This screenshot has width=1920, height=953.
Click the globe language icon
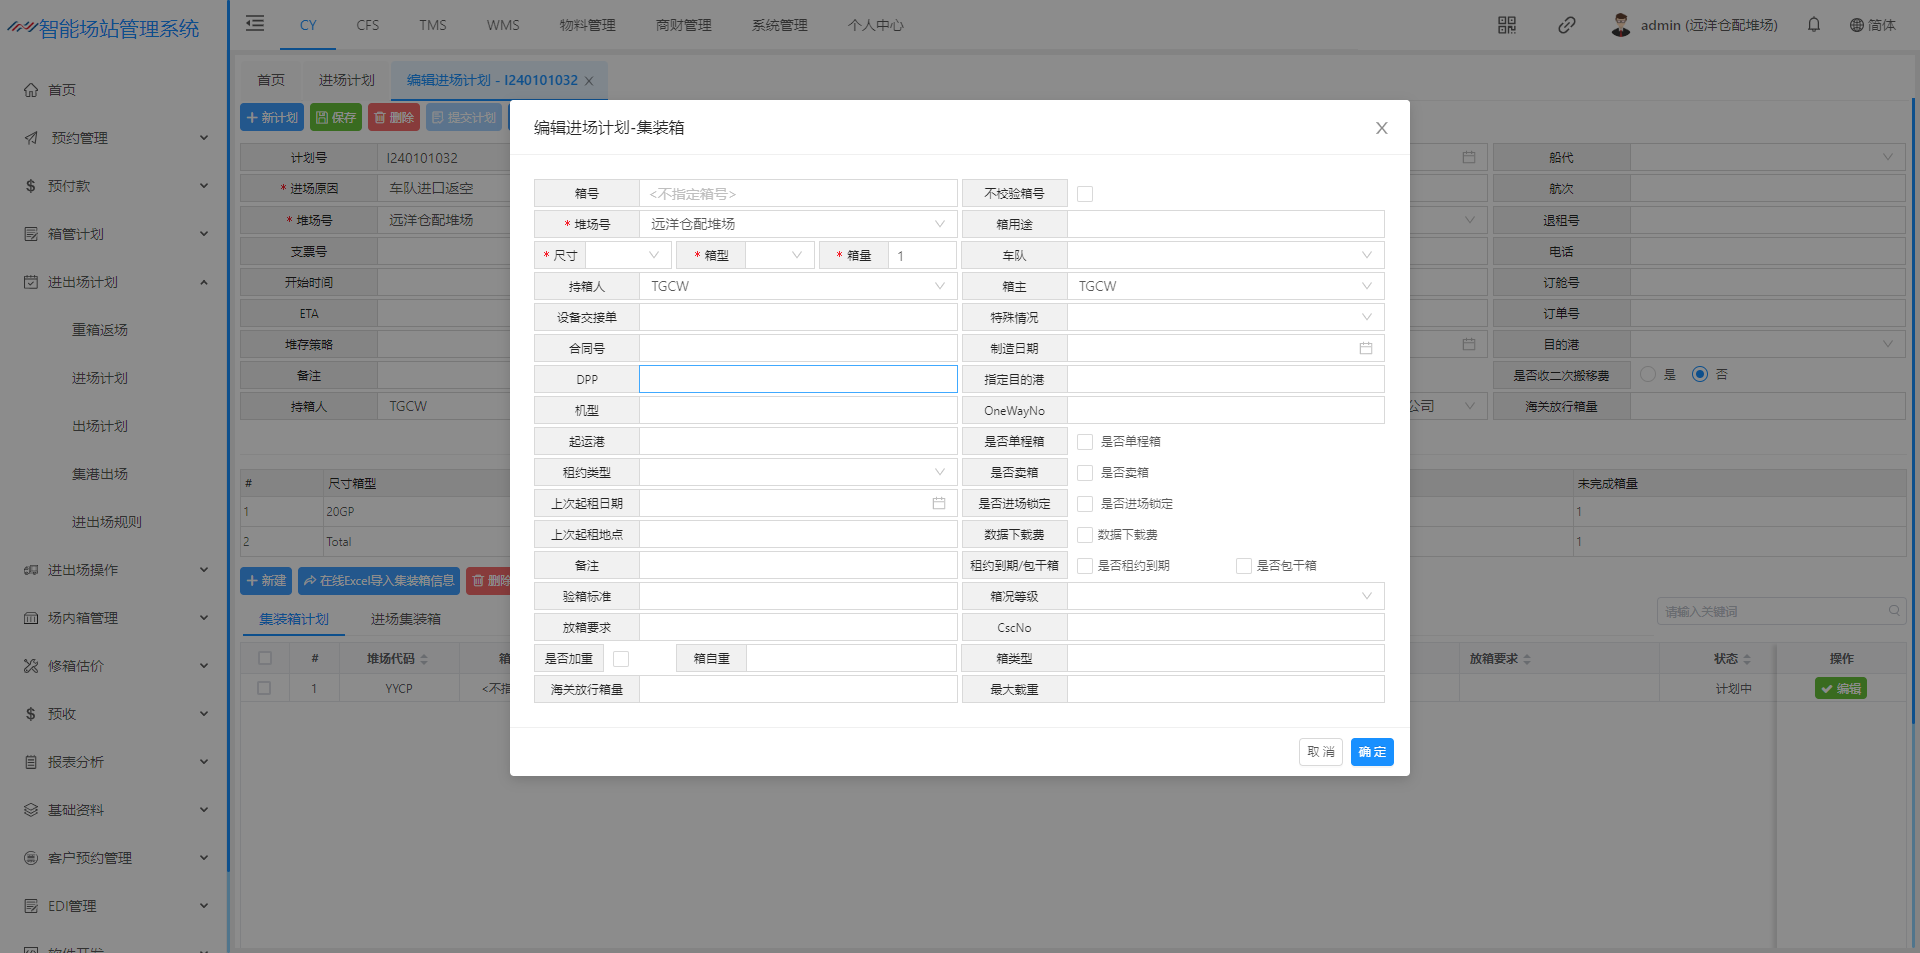tap(1856, 25)
